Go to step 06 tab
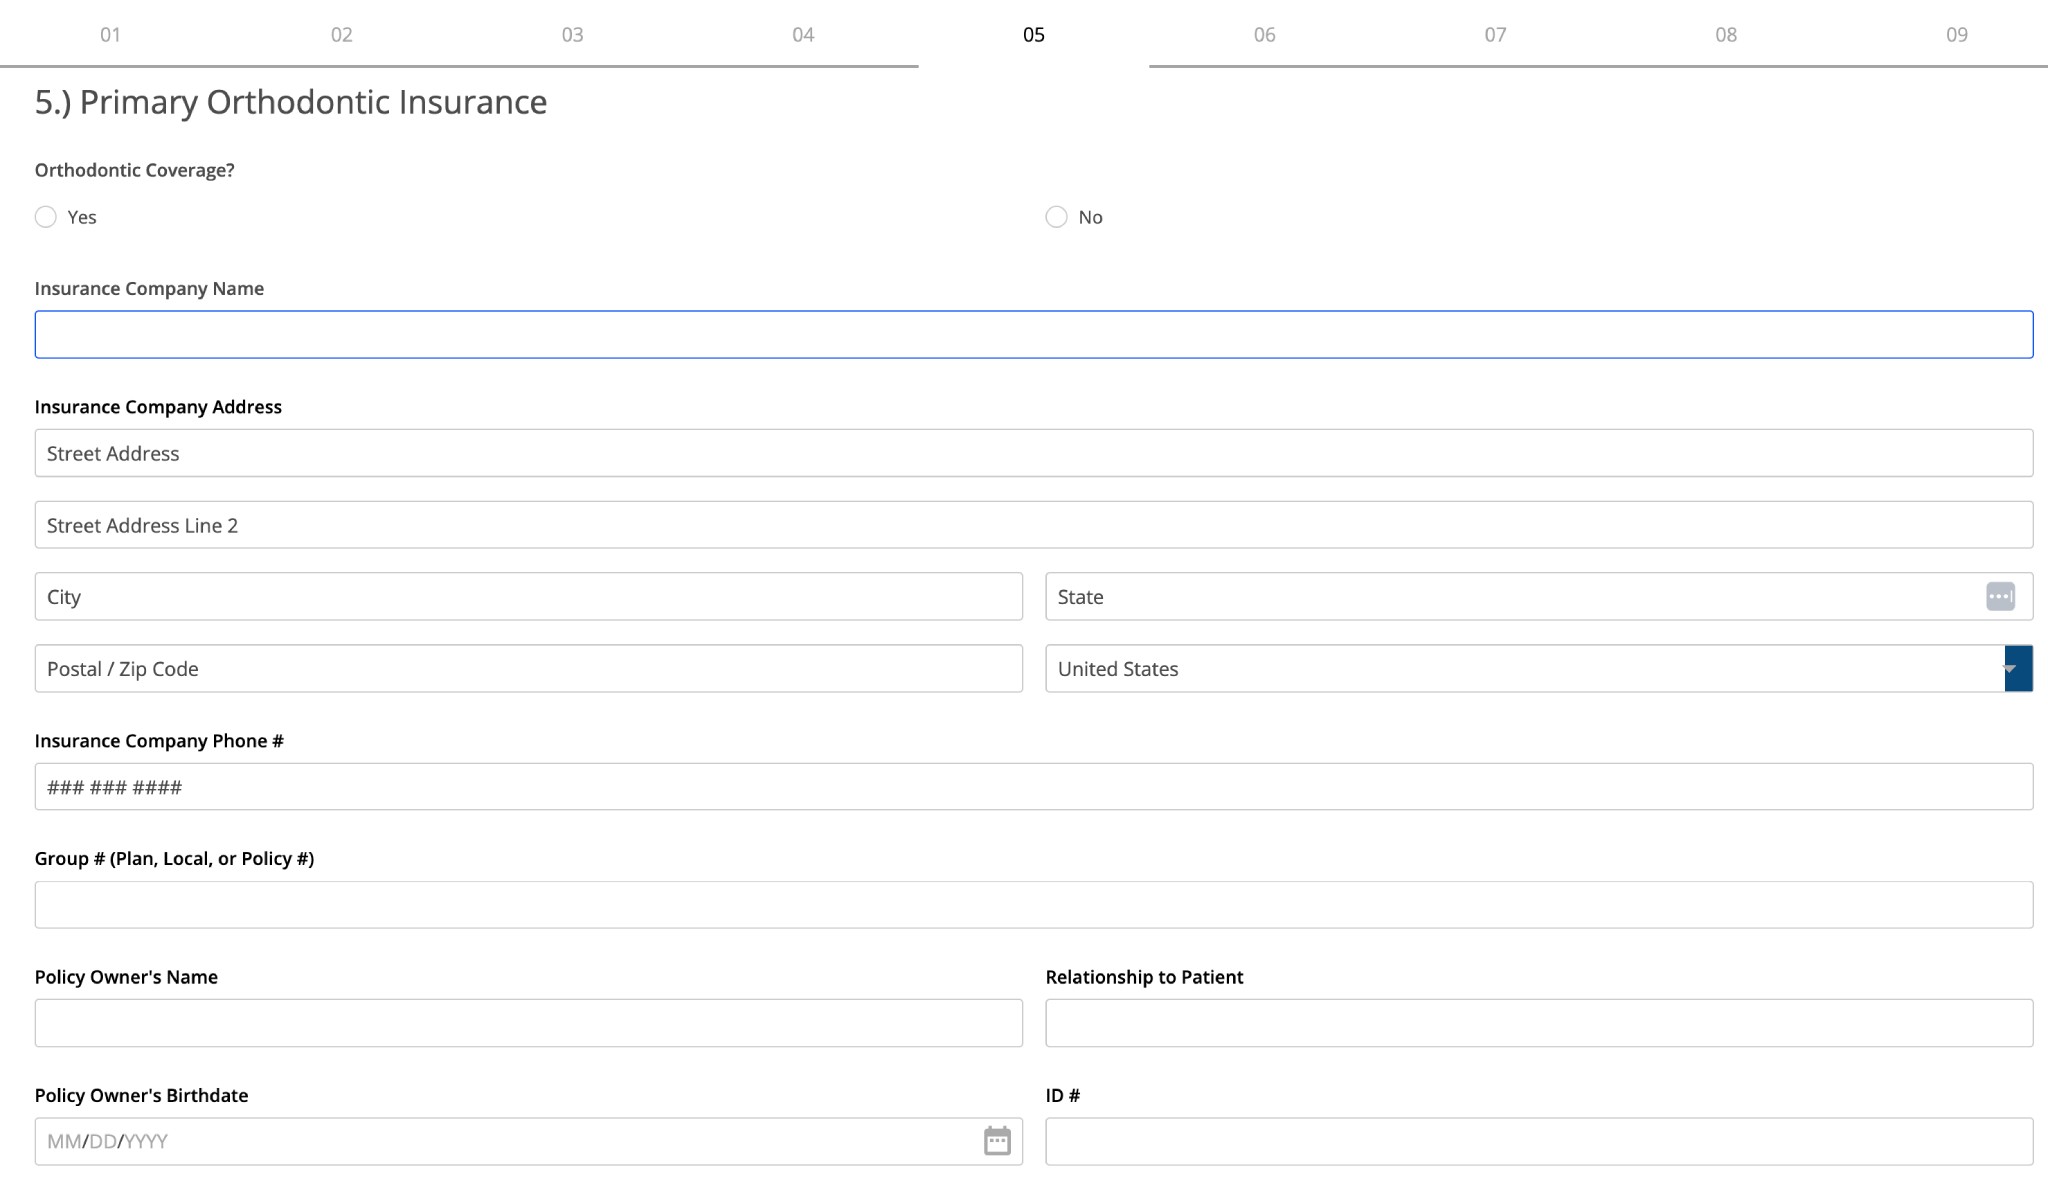2048x1183 pixels. click(1265, 35)
